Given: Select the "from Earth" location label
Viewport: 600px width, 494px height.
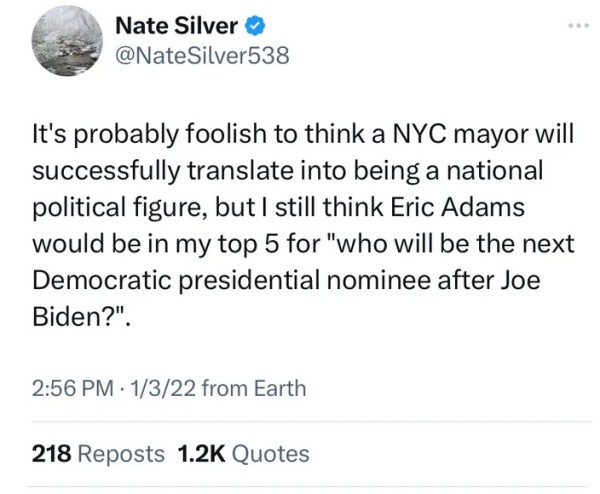Looking at the screenshot, I should (x=253, y=388).
